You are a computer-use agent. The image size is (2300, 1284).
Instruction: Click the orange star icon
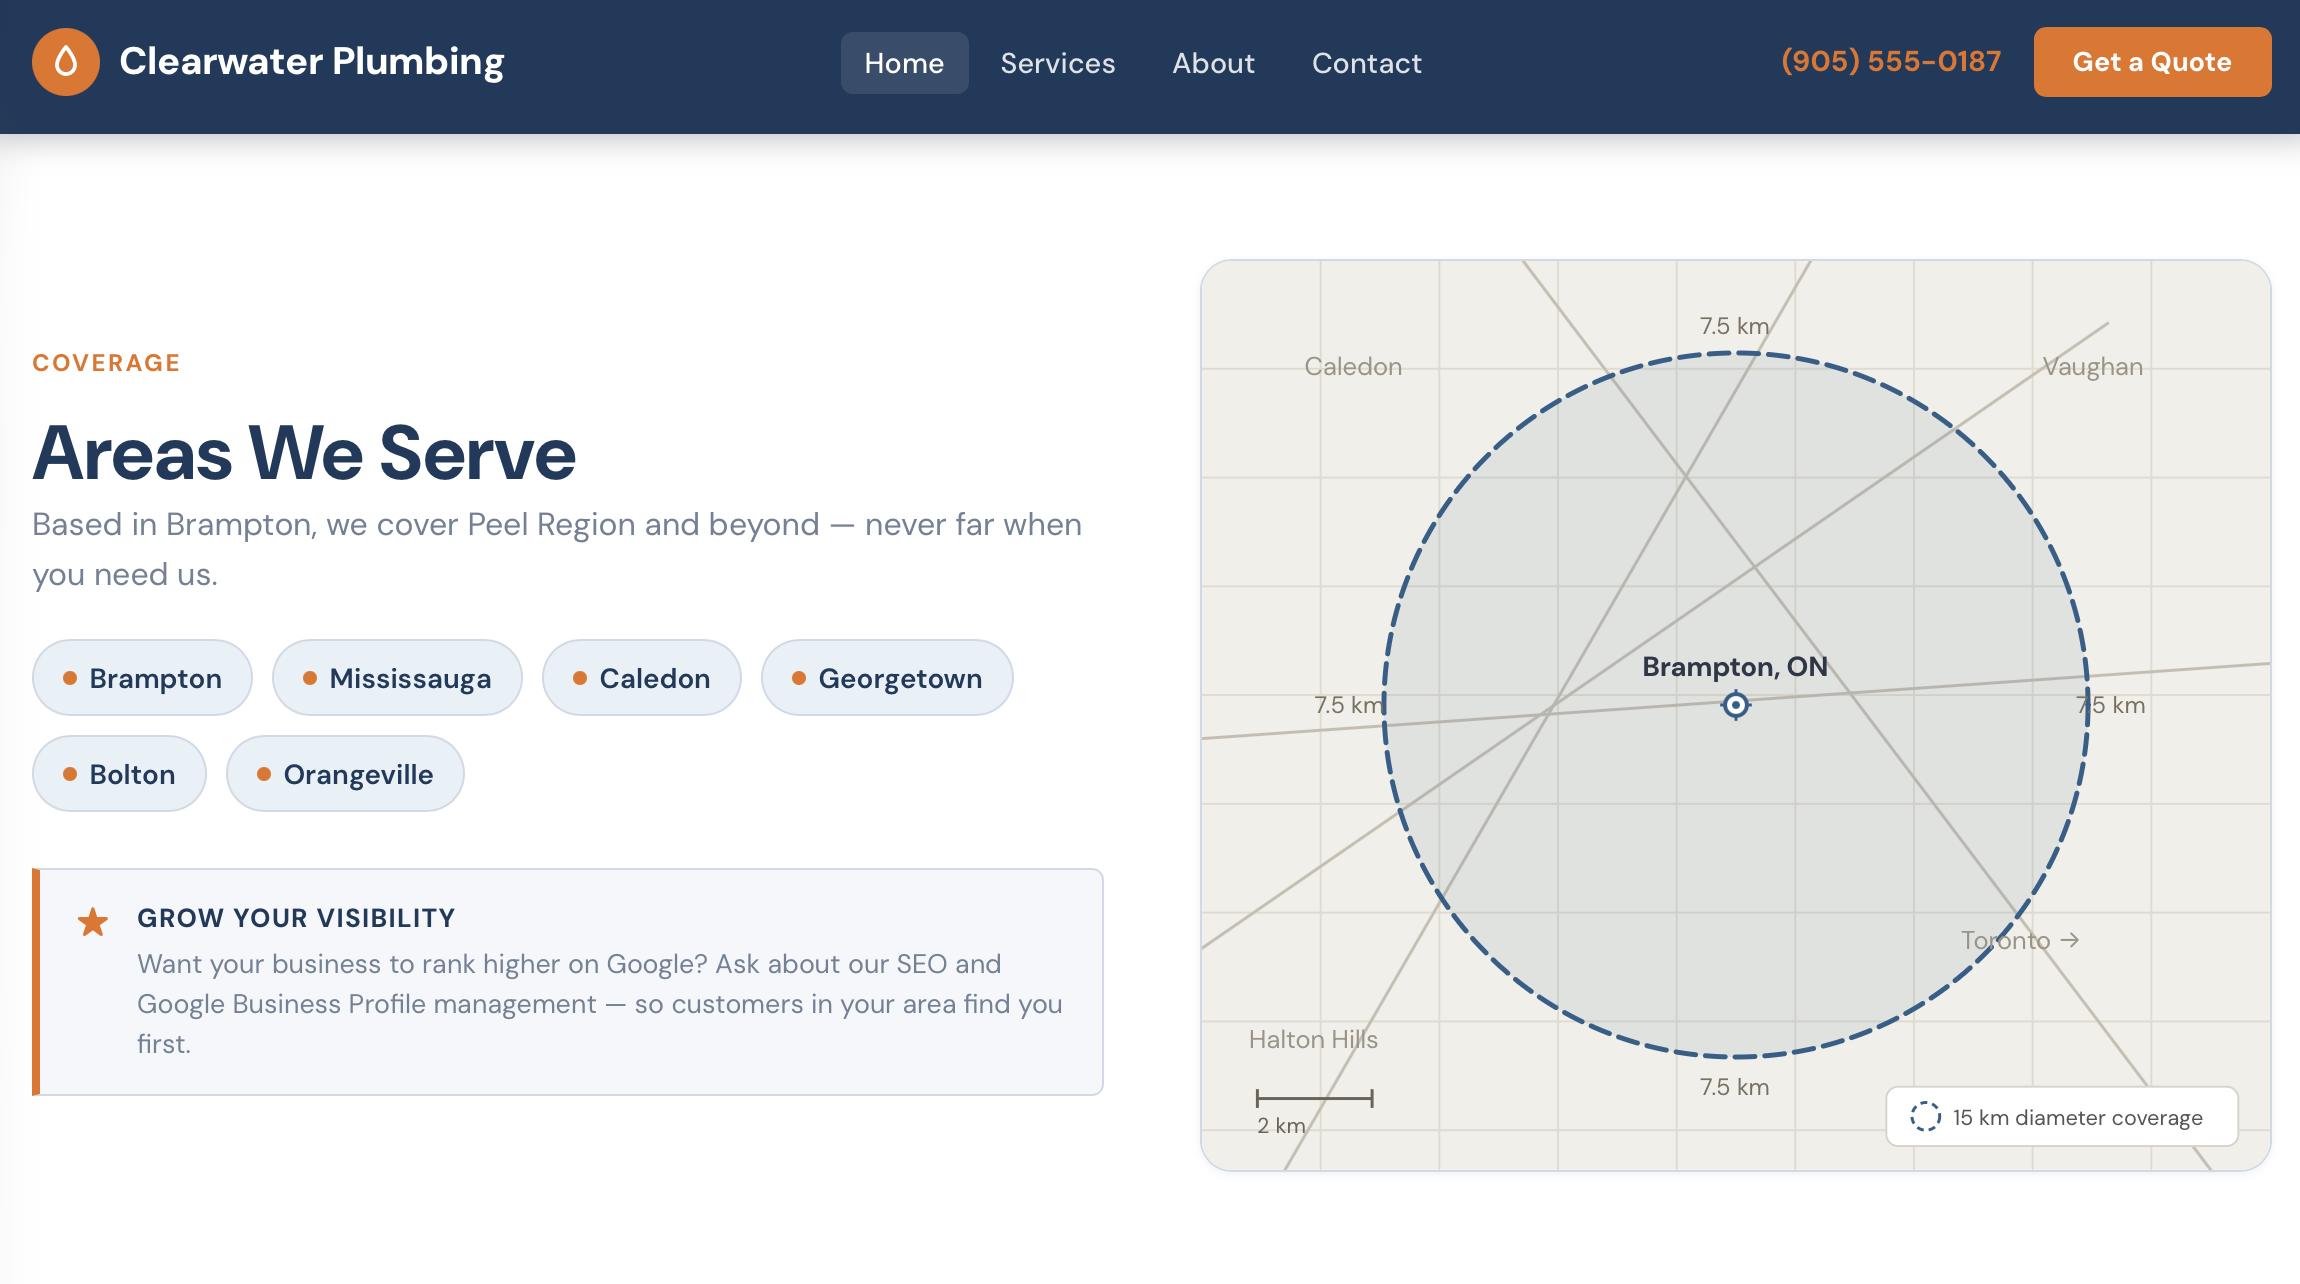(93, 921)
